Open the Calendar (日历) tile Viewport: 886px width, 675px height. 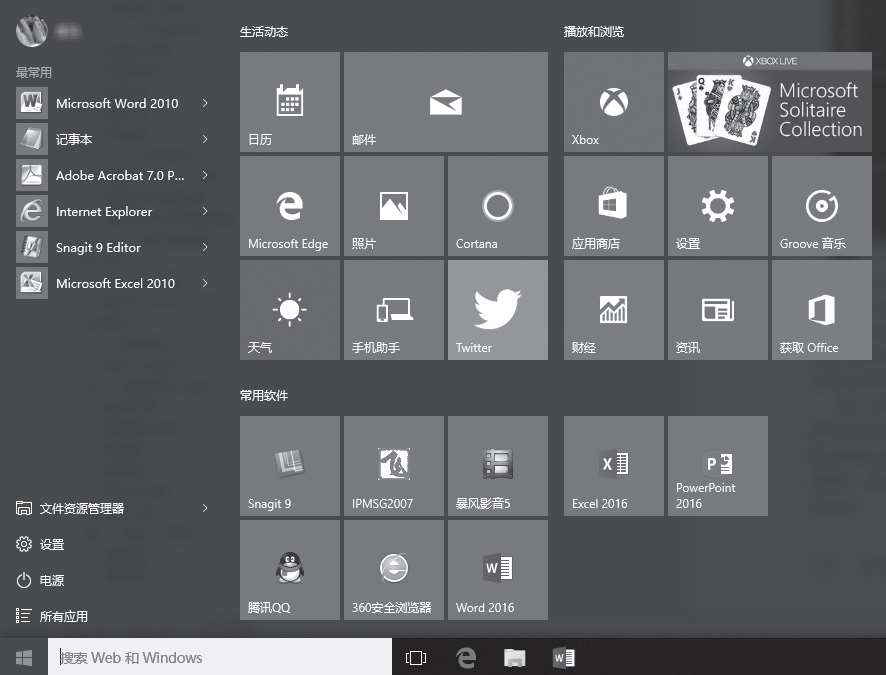(289, 102)
